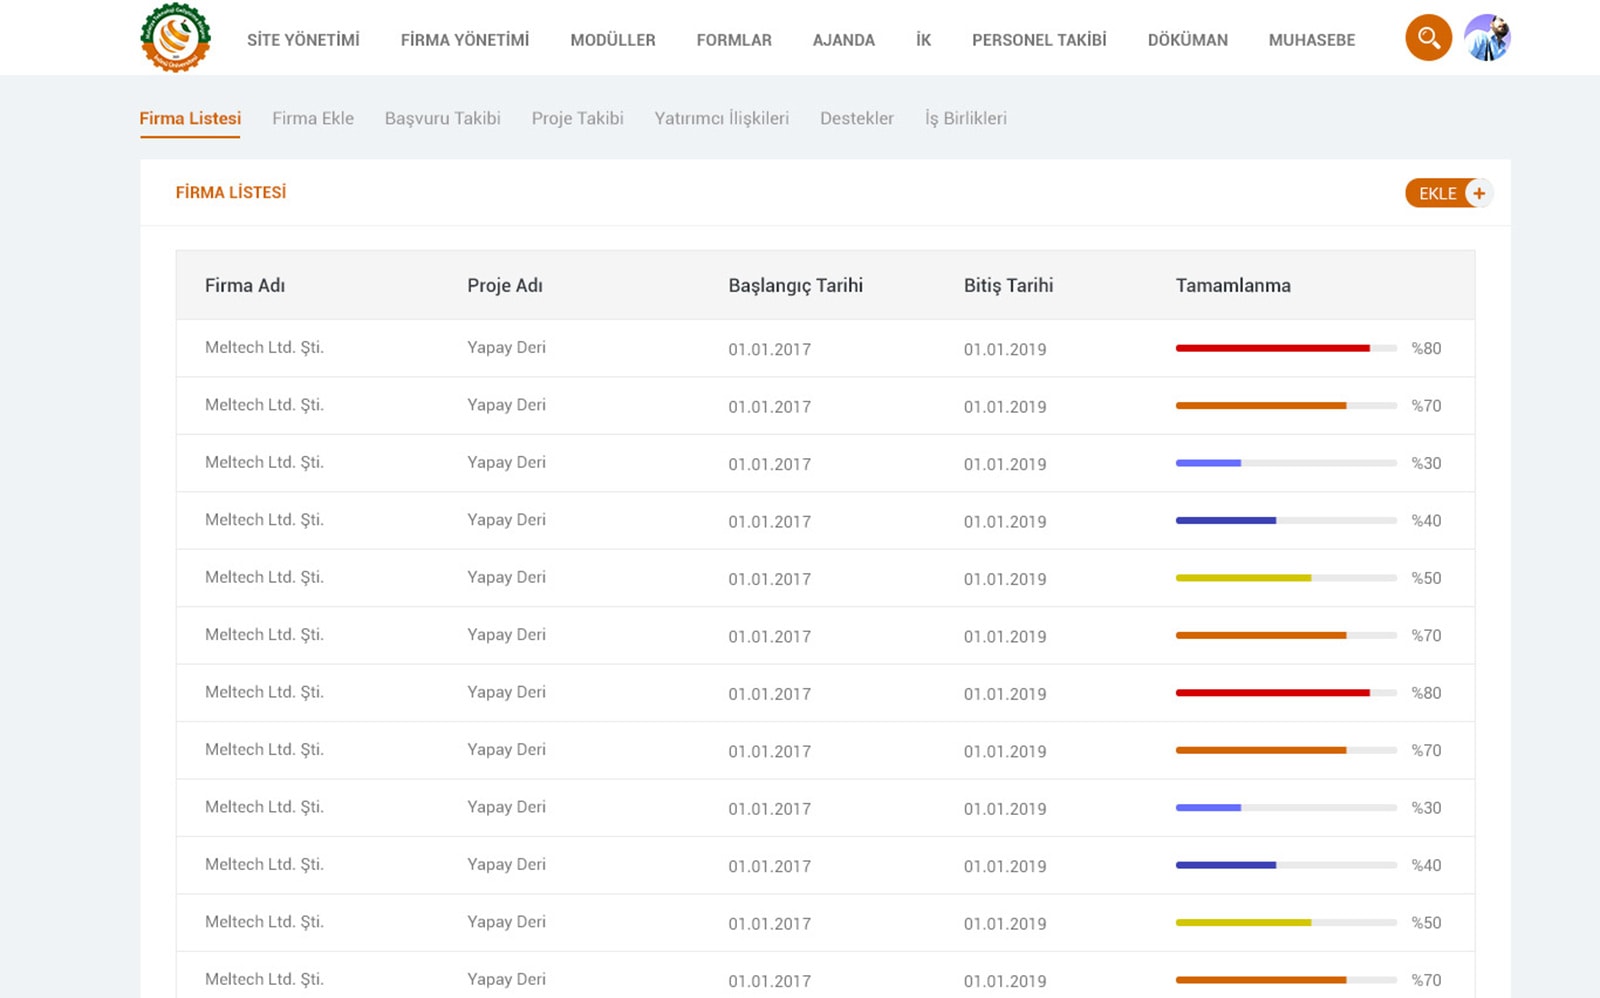Open the MODÜLLER menu
Screen dimensions: 1600x998
[613, 40]
